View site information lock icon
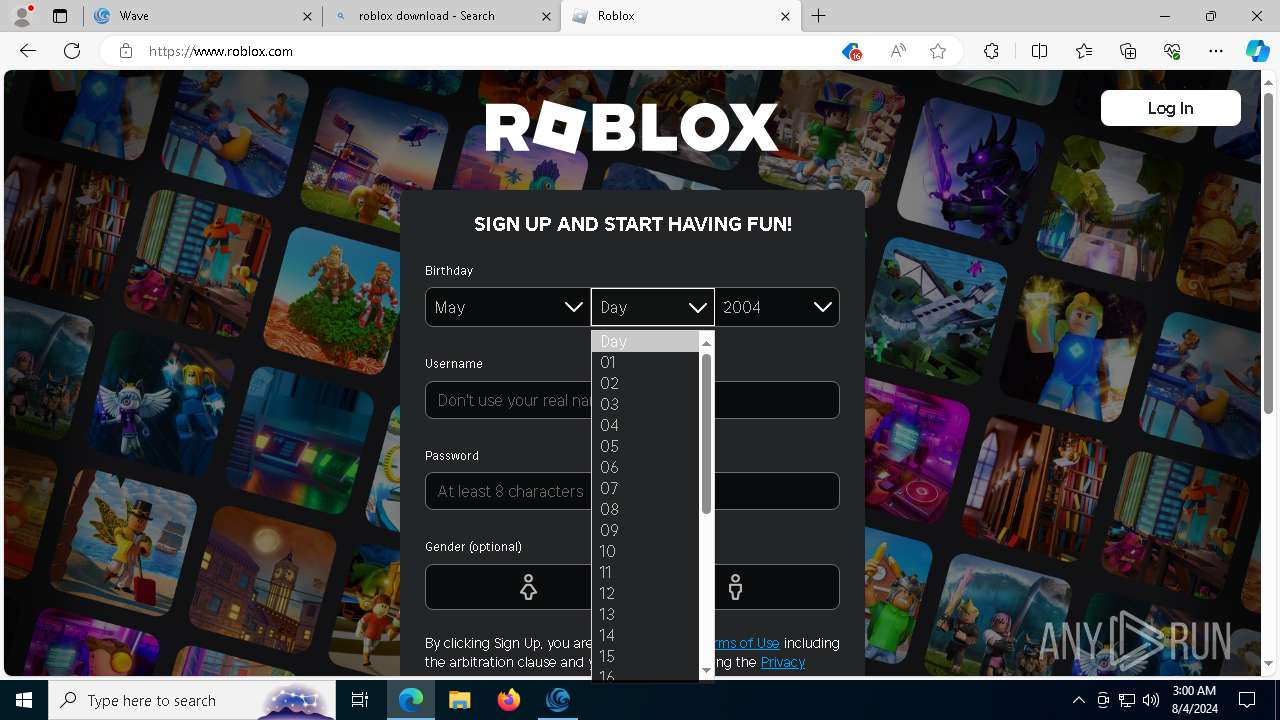The height and width of the screenshot is (720, 1280). [x=125, y=51]
